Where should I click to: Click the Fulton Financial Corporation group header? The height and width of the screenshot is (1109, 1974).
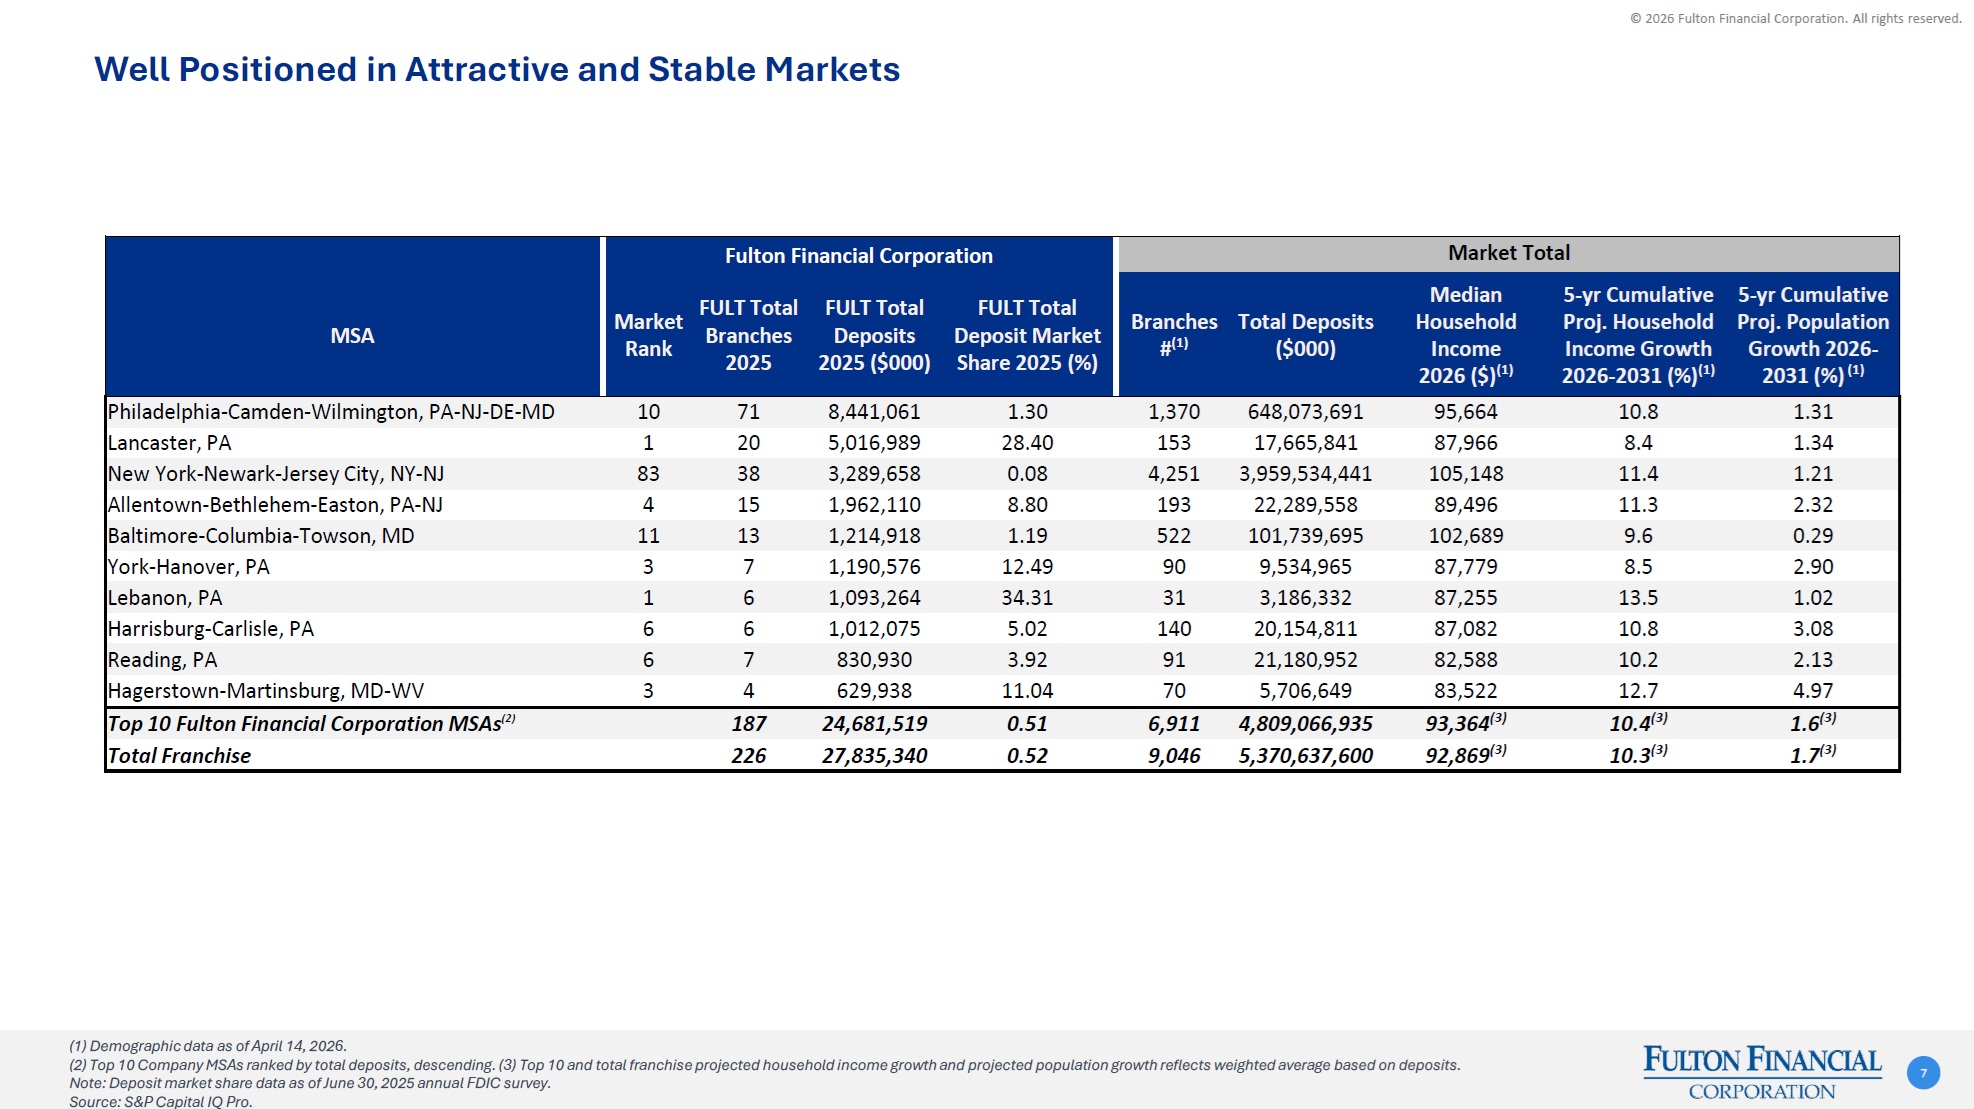point(858,256)
